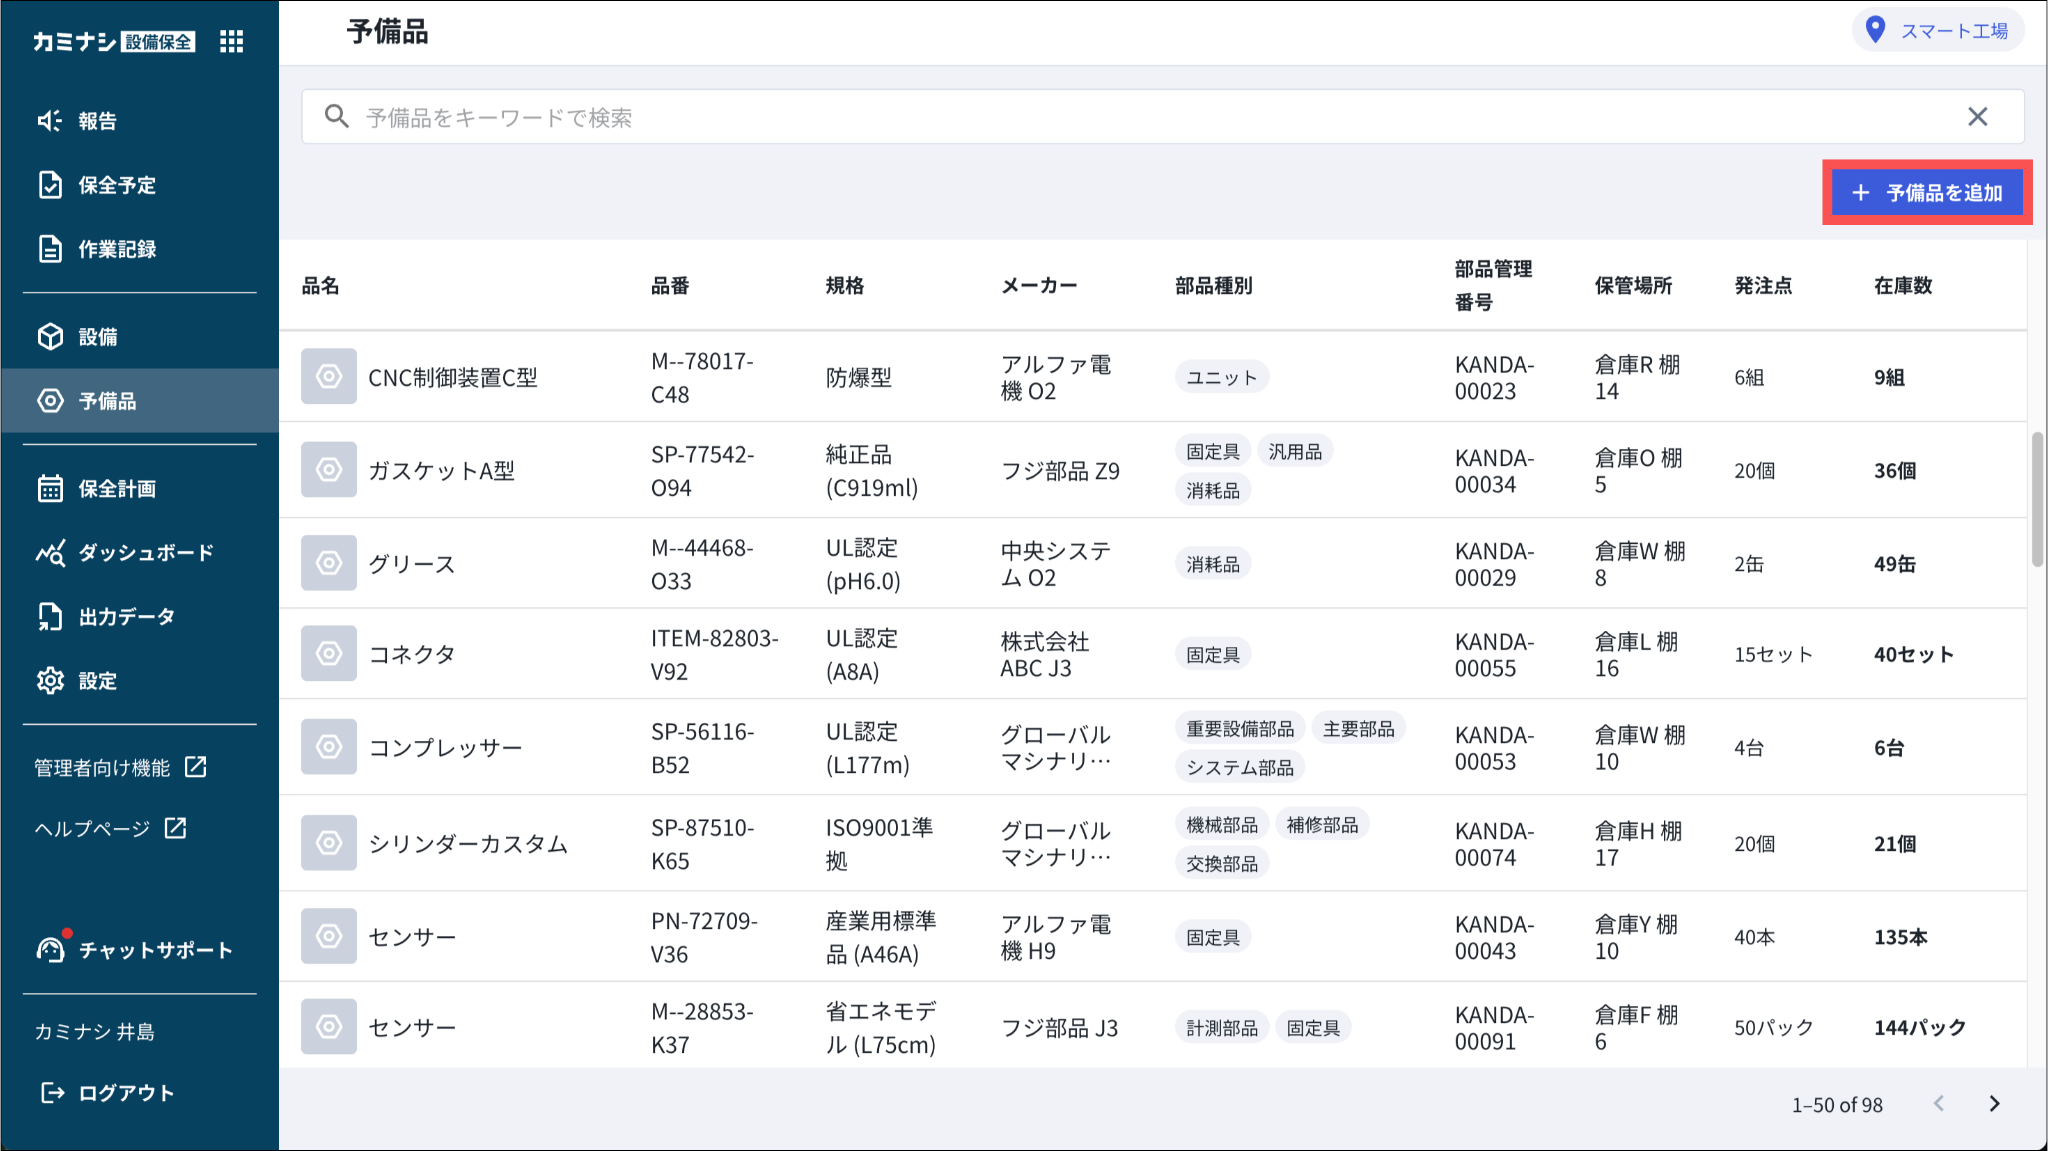
Task: Click the table vertical scrollbar
Action: coord(2037,500)
